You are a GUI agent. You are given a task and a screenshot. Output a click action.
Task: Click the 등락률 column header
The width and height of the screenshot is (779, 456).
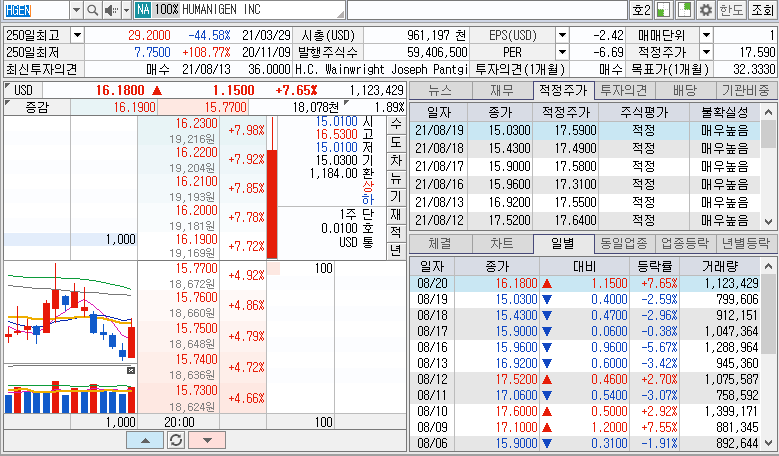[x=654, y=266]
